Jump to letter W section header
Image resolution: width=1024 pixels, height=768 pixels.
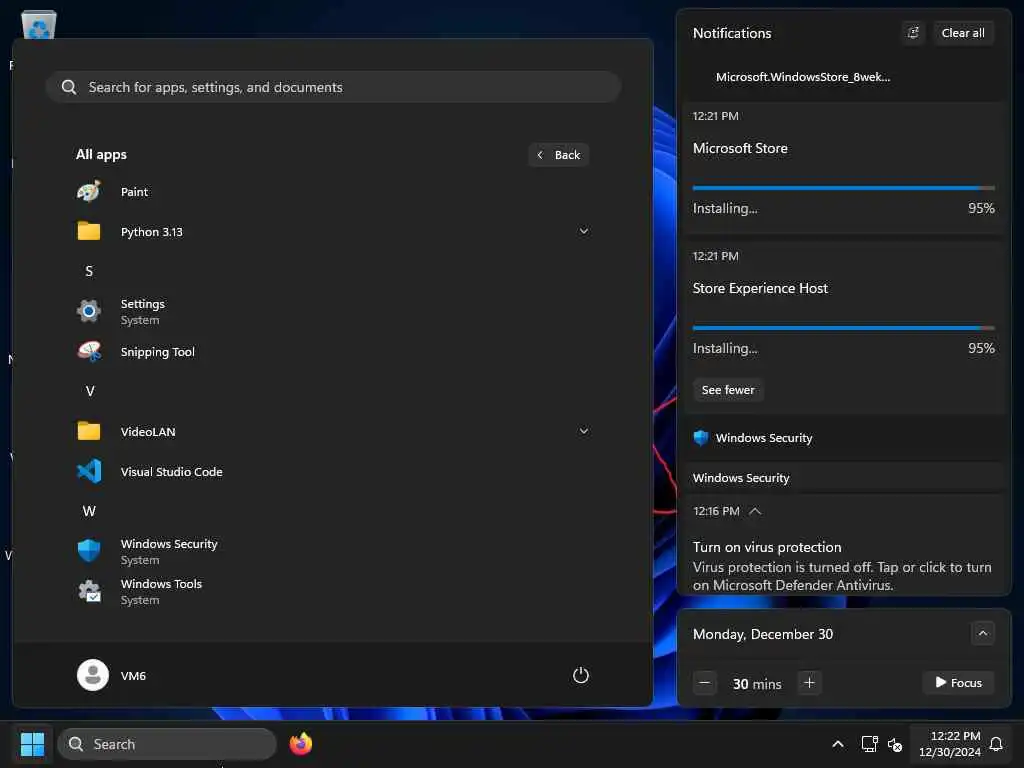pyautogui.click(x=89, y=511)
